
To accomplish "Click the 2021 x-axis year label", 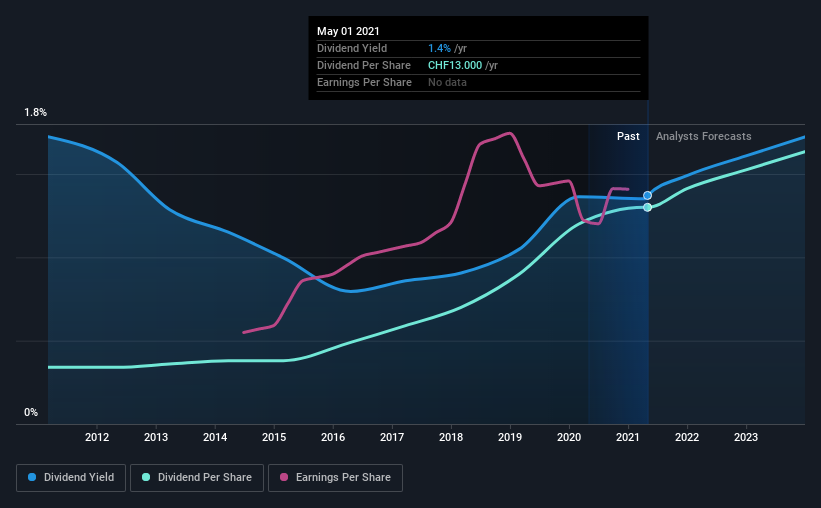I will (x=628, y=437).
